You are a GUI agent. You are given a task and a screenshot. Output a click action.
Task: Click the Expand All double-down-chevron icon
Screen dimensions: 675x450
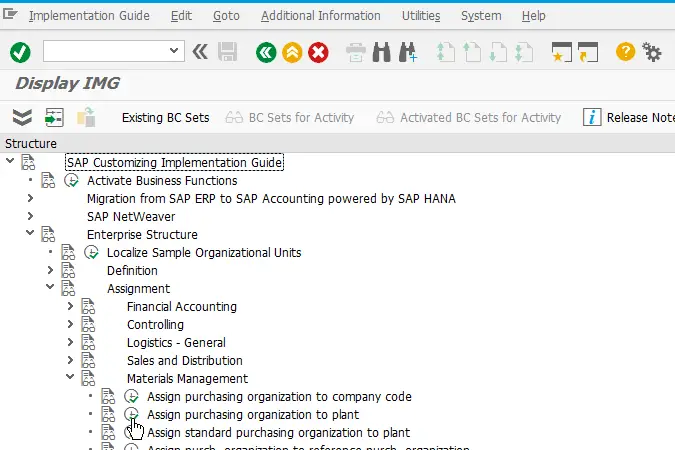22,118
